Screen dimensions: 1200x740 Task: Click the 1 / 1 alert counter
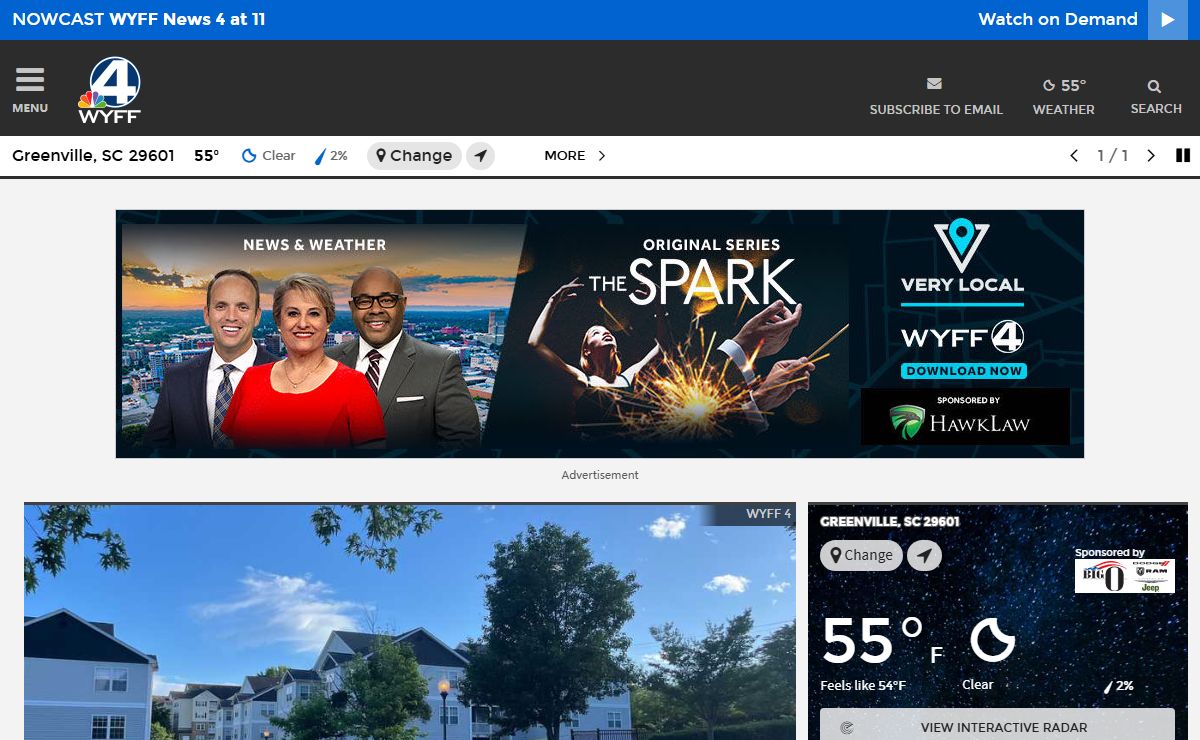tap(1112, 156)
